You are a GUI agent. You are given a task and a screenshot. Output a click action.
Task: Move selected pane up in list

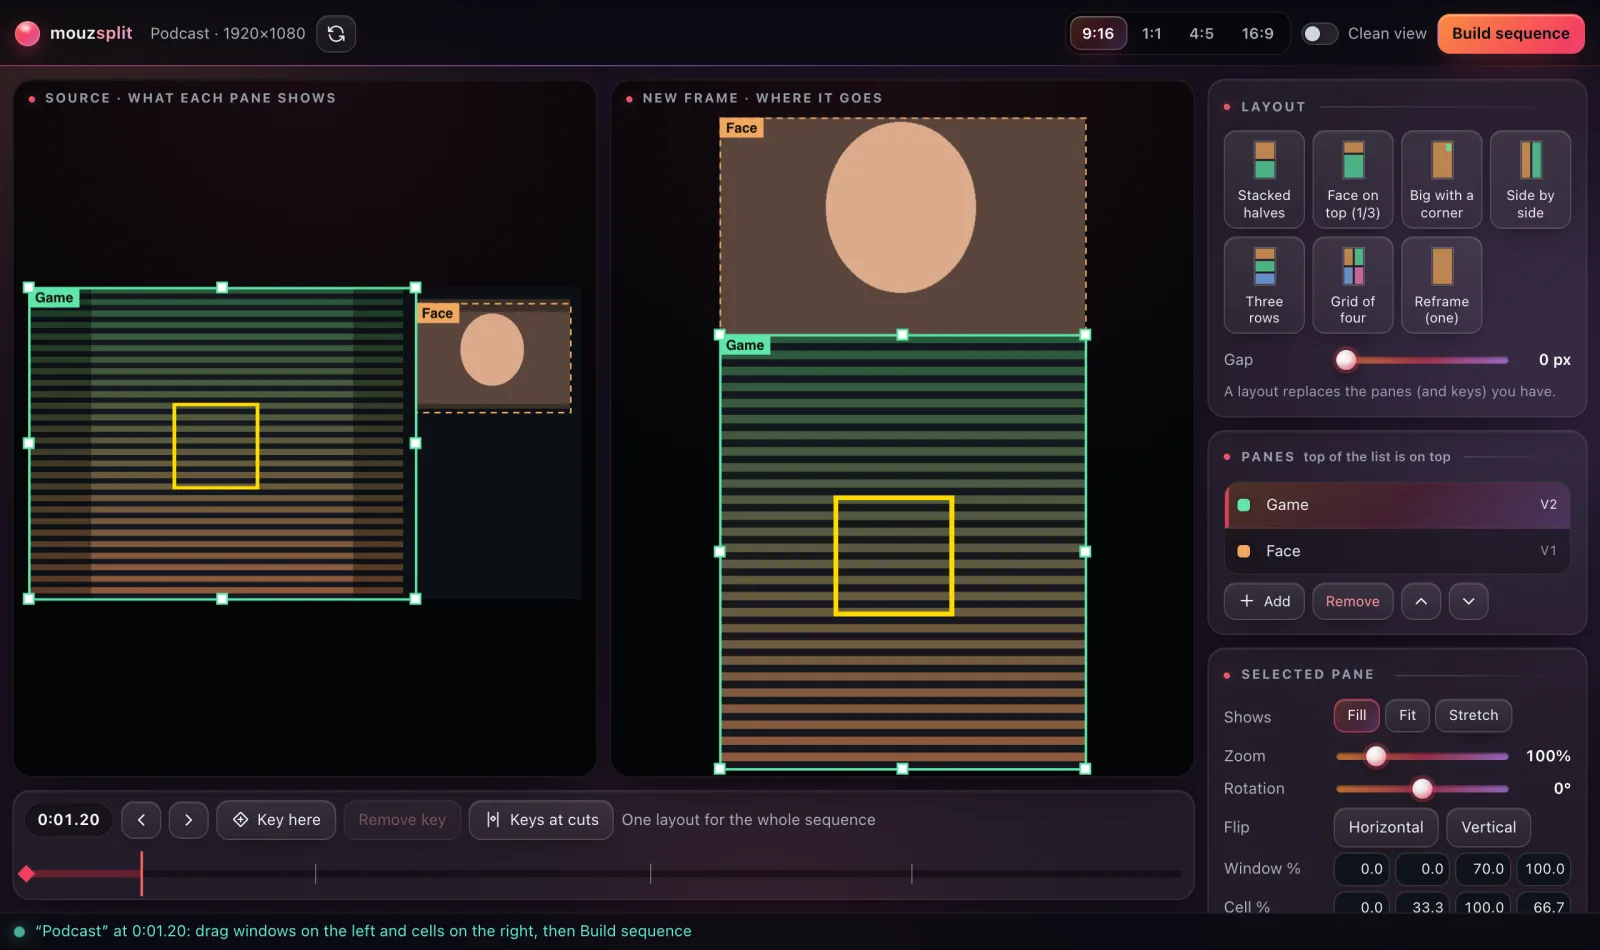coord(1421,601)
